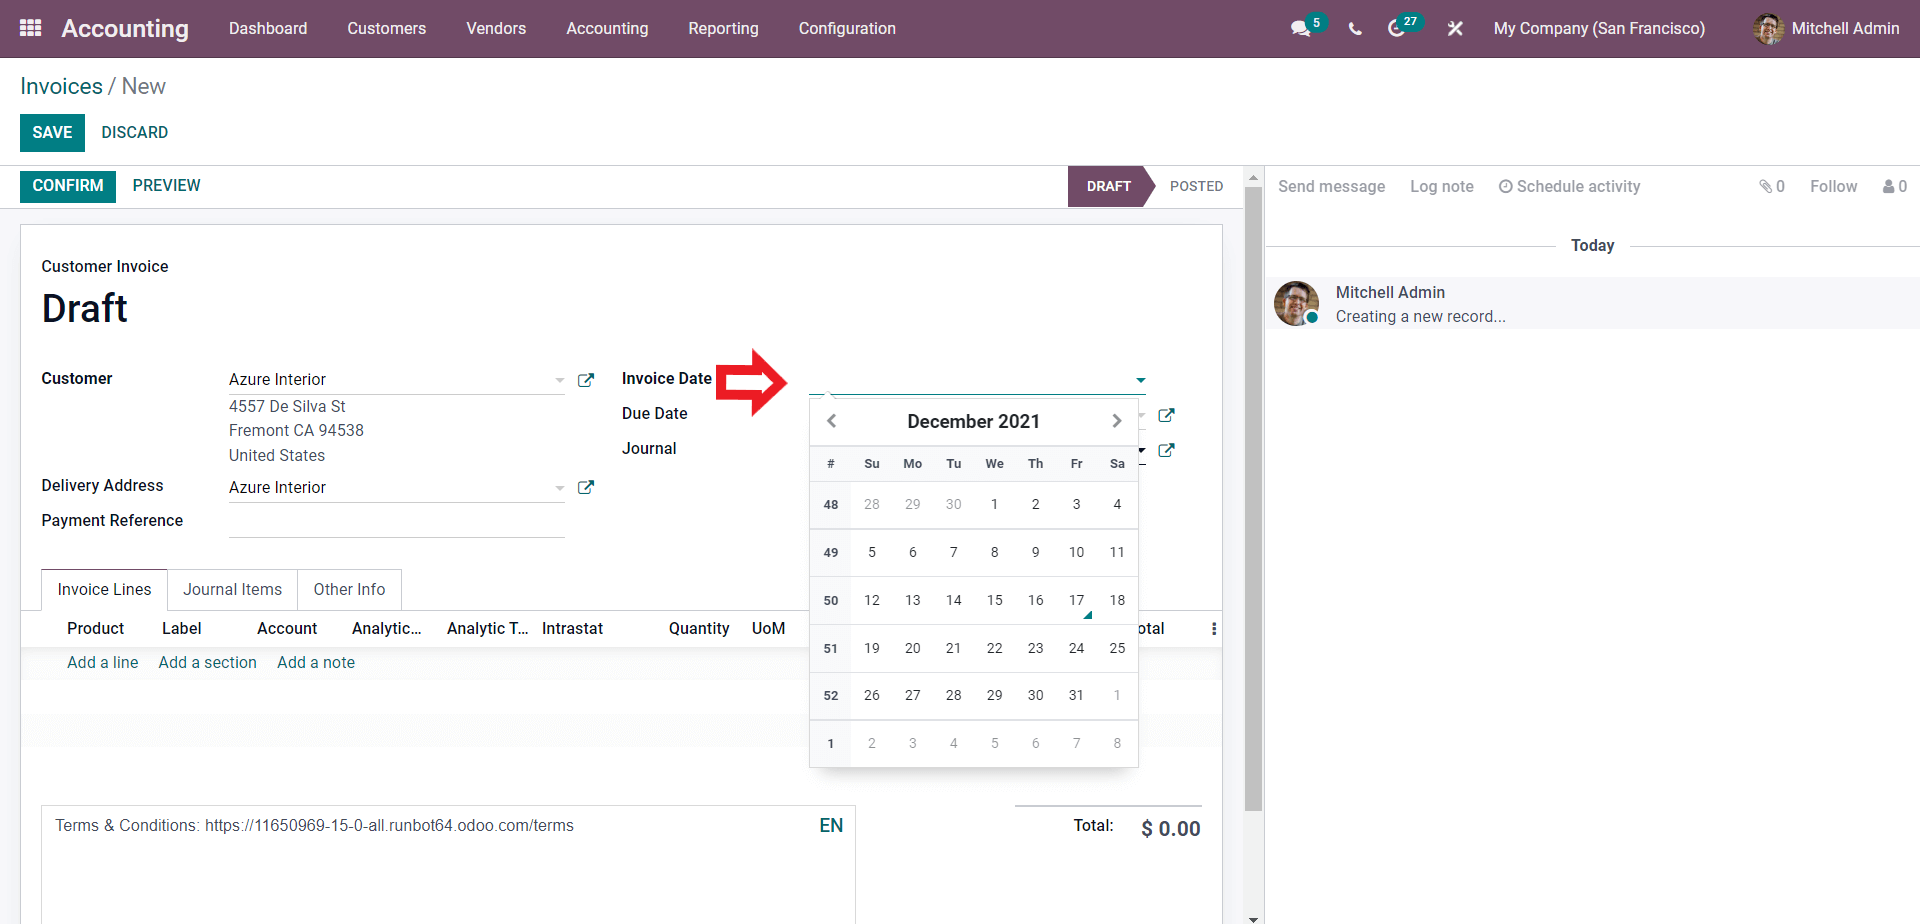The image size is (1920, 924).
Task: Open the month selector December 2021
Action: click(x=973, y=421)
